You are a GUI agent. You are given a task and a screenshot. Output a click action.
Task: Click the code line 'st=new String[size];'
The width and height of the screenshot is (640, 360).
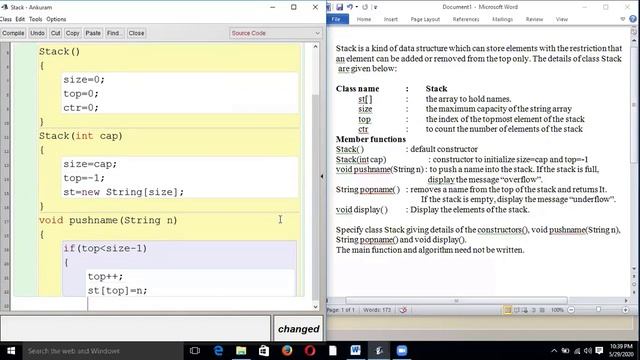pyautogui.click(x=124, y=192)
